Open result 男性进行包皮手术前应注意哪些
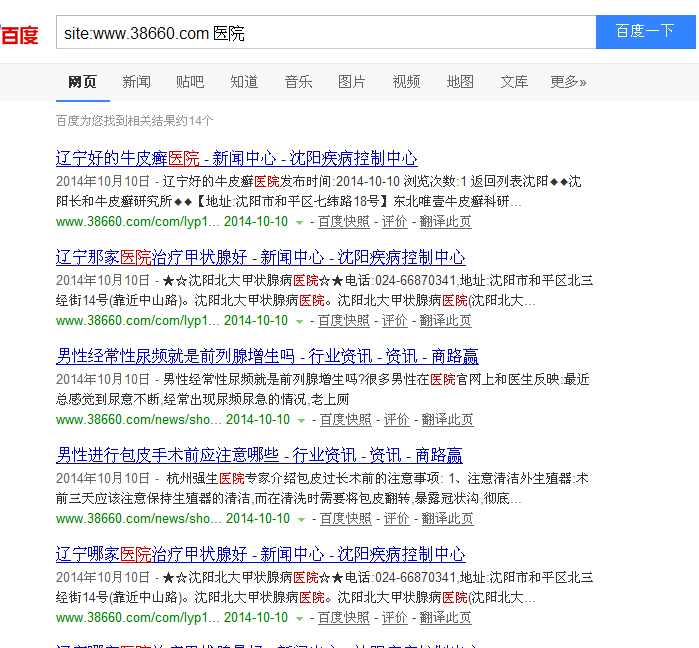 pyautogui.click(x=259, y=455)
